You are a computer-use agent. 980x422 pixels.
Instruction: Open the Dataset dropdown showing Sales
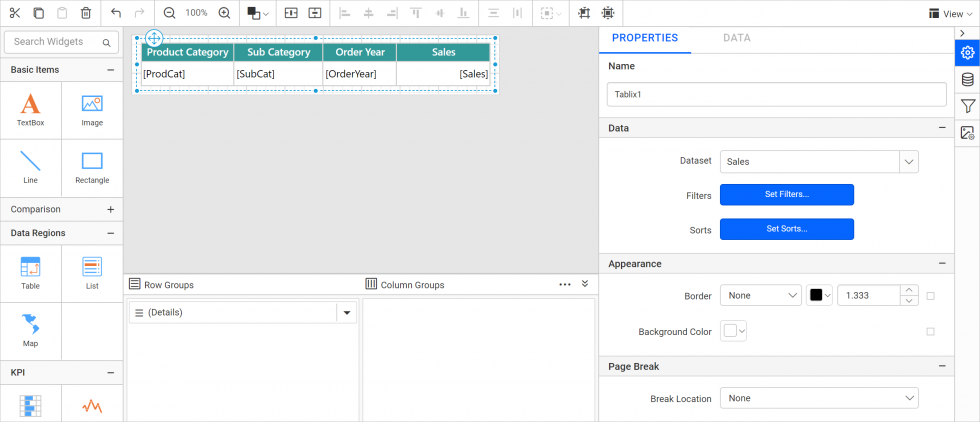(x=818, y=161)
